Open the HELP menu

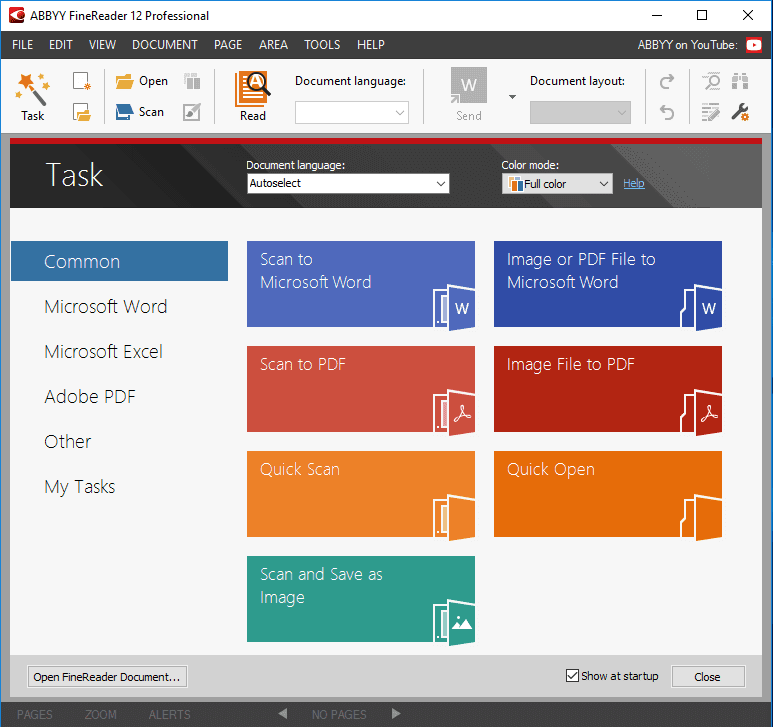point(371,45)
